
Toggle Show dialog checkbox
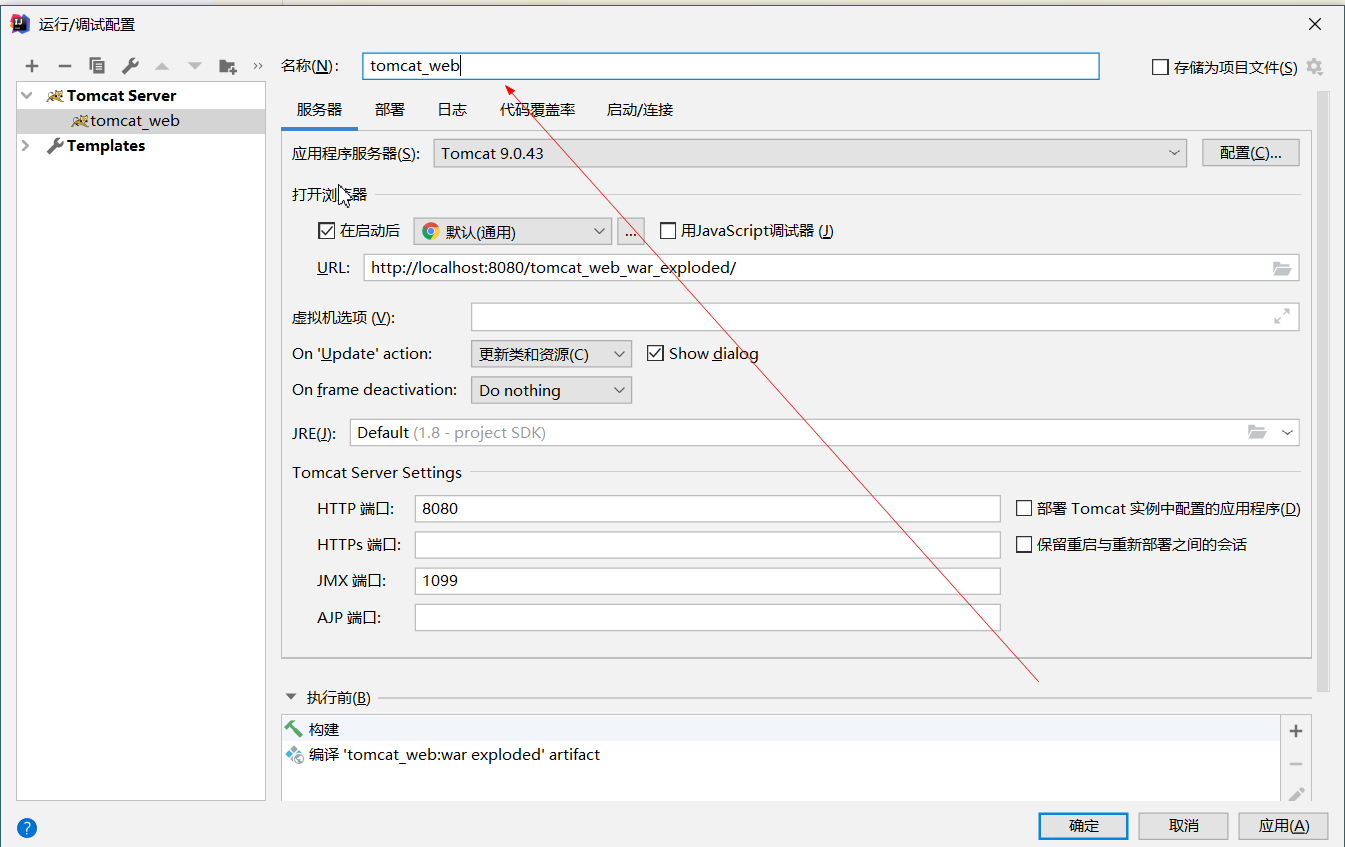point(656,353)
